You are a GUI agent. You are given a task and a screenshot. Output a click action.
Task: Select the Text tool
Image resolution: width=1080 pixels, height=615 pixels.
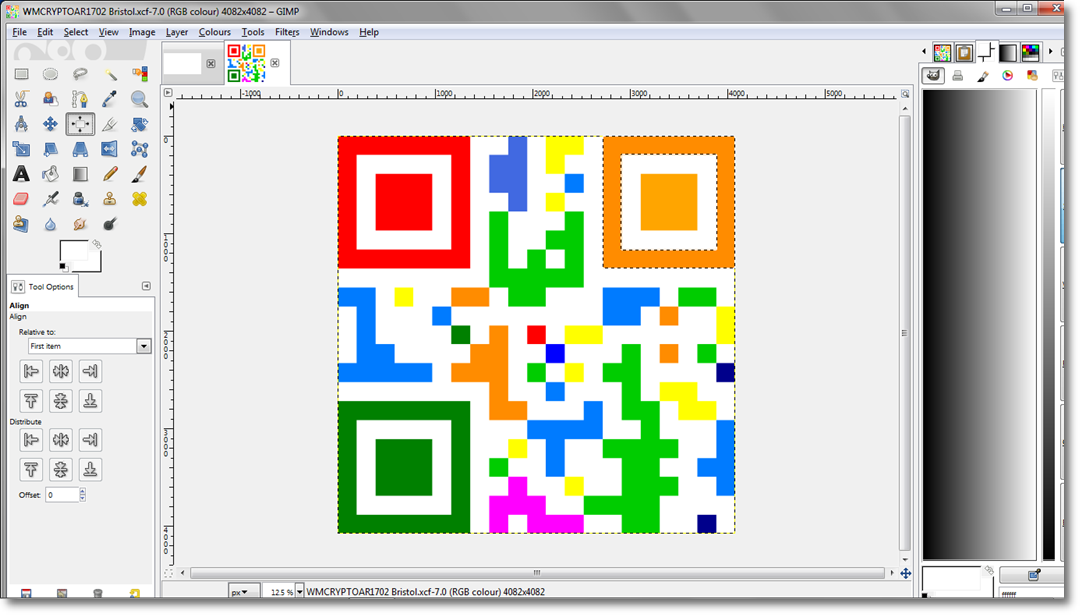click(x=21, y=174)
